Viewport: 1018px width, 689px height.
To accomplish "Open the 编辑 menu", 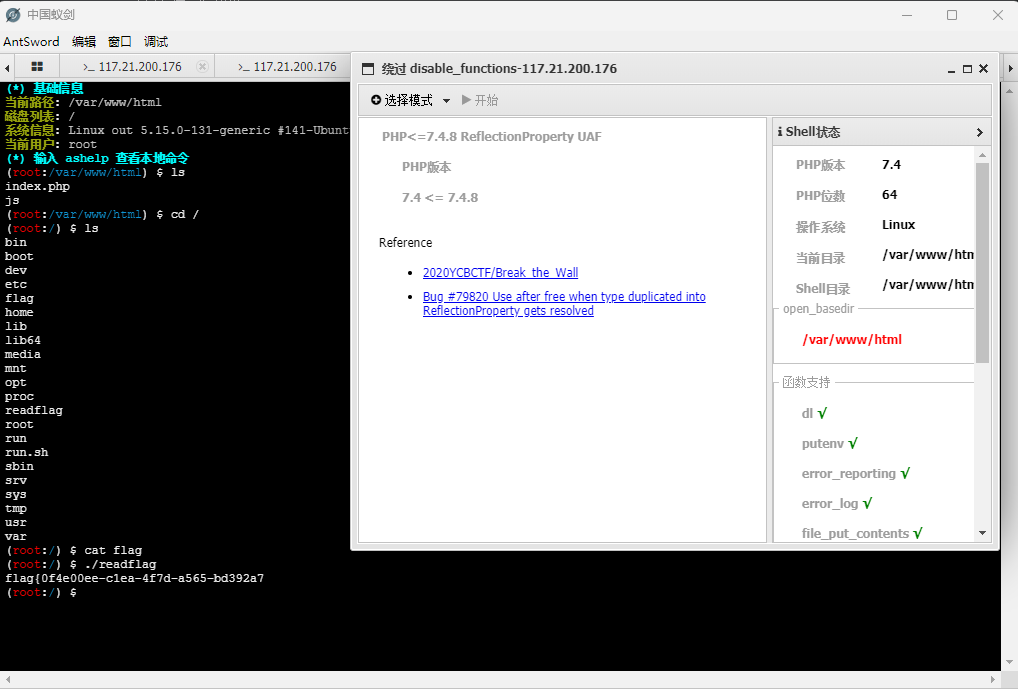I will pyautogui.click(x=84, y=42).
